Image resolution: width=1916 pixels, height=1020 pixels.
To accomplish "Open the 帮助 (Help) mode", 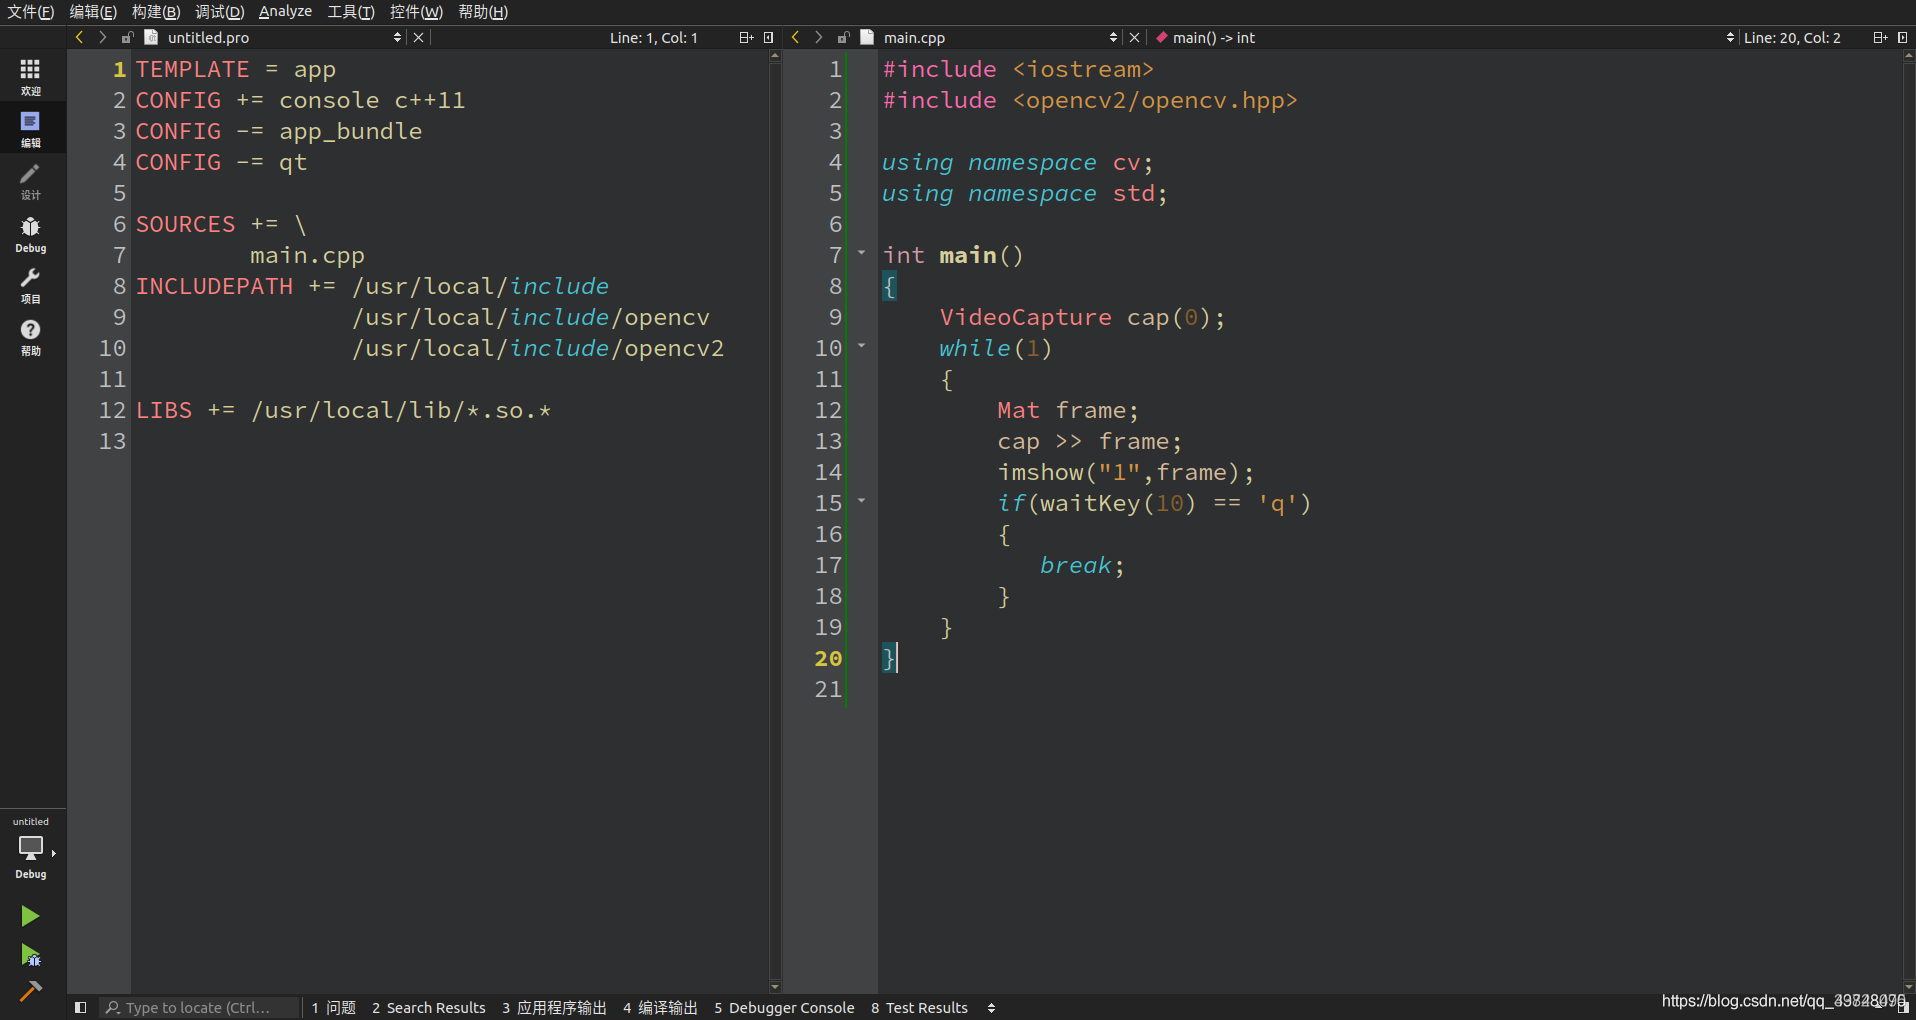I will [x=31, y=337].
